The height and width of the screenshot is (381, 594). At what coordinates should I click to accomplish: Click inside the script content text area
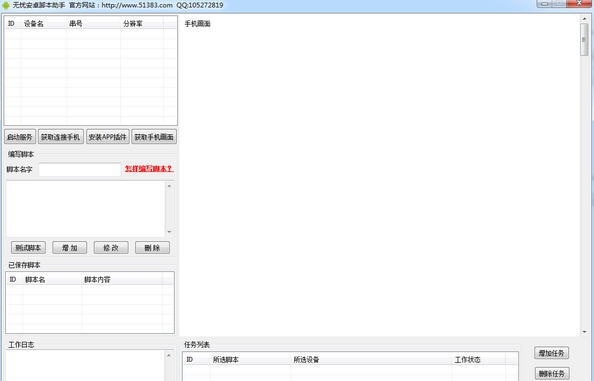point(85,209)
